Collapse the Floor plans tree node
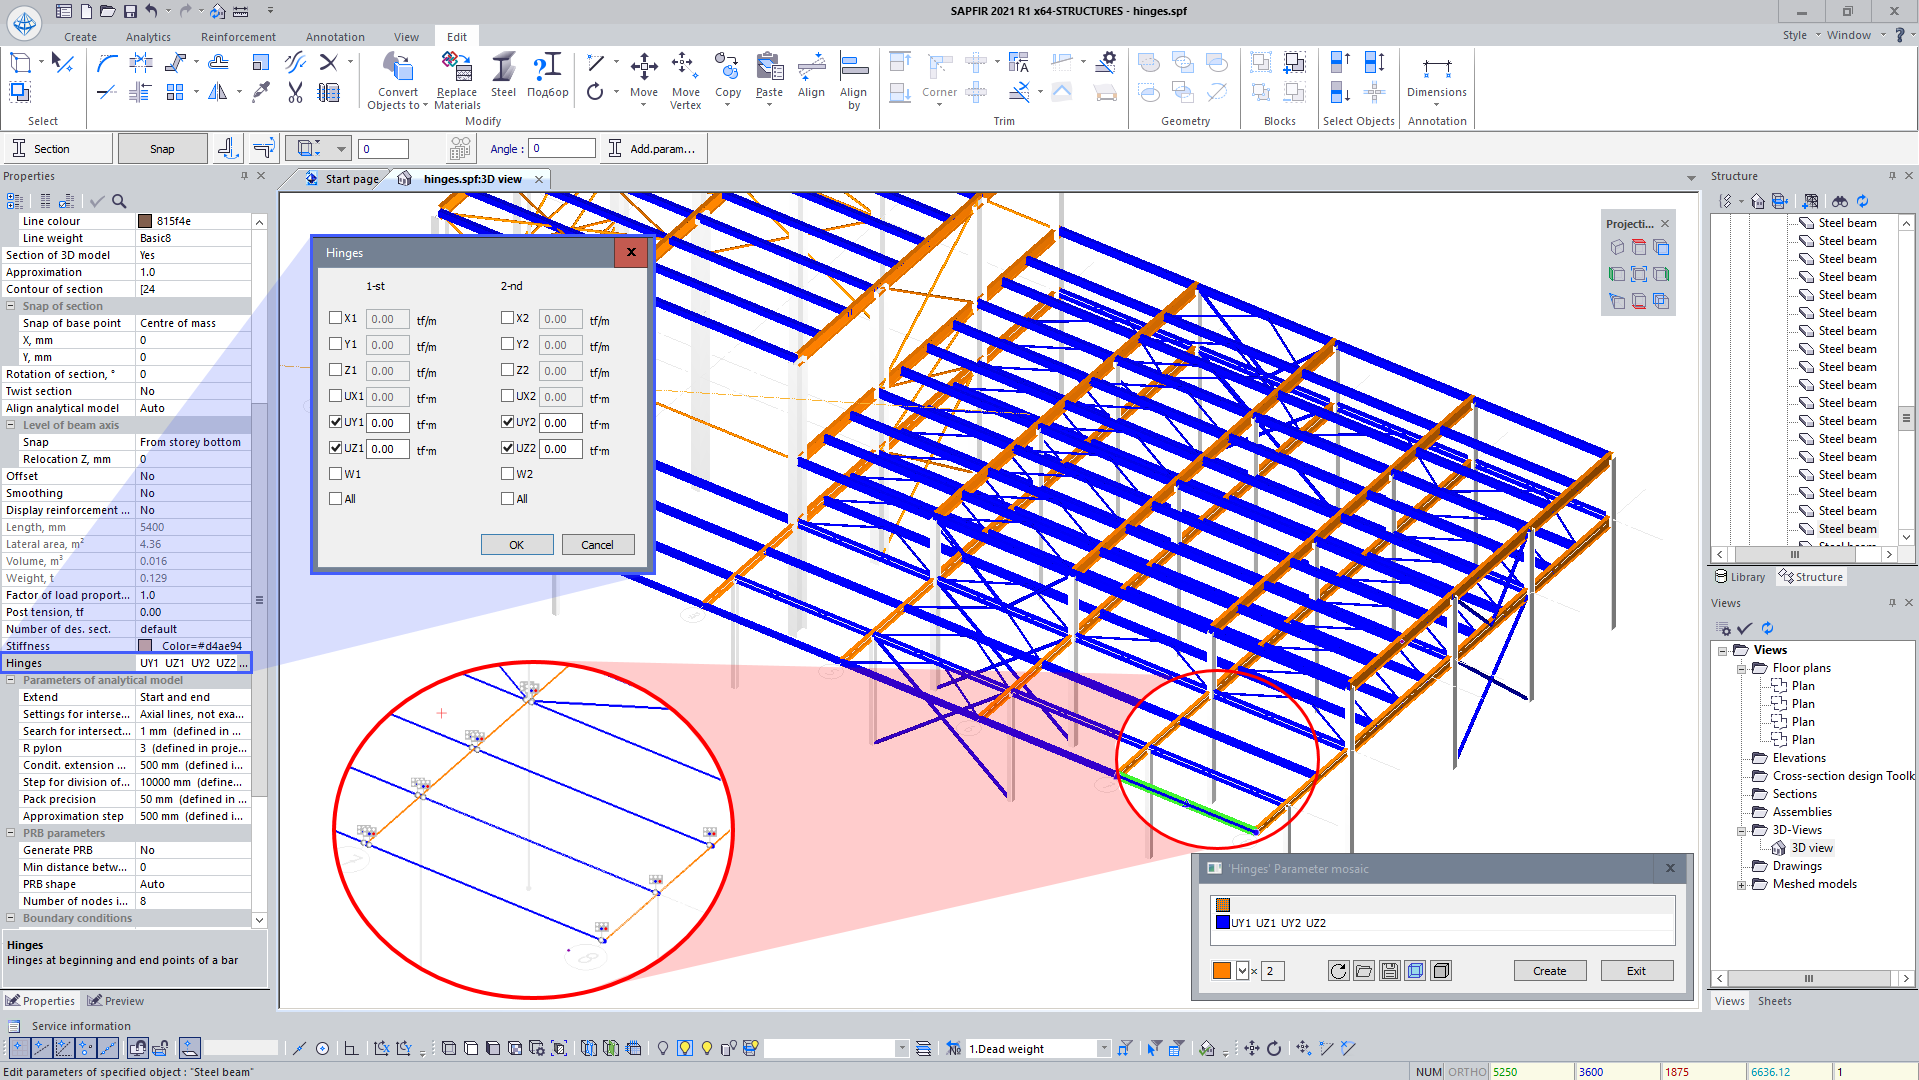This screenshot has height=1080, width=1919. point(1741,668)
